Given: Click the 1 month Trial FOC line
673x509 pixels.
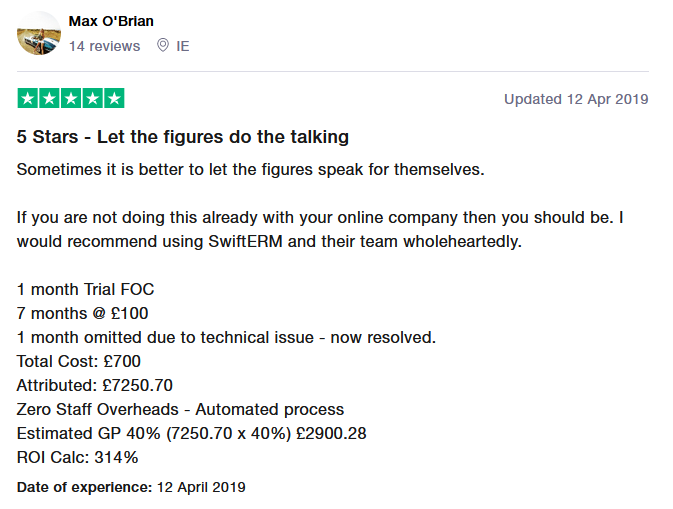Looking at the screenshot, I should pyautogui.click(x=85, y=289).
